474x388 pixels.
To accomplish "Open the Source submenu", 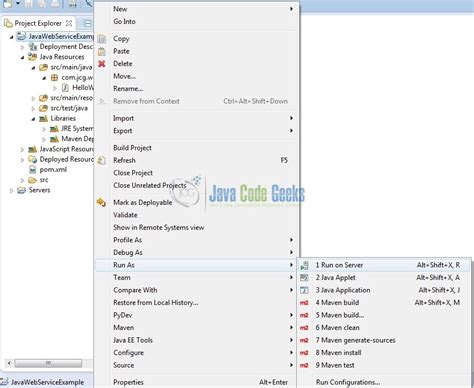I will 197,365.
